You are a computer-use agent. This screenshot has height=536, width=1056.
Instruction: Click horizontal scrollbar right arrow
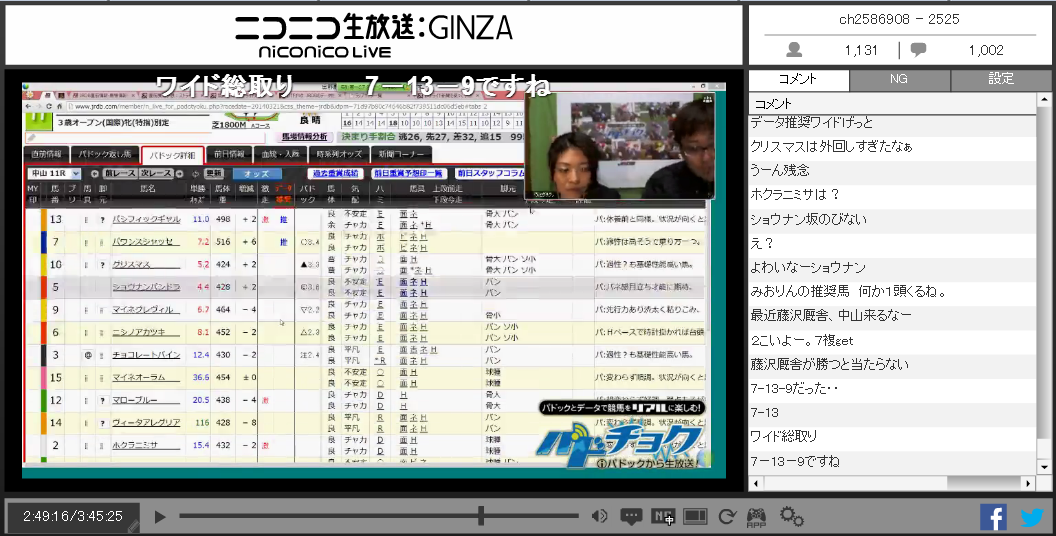point(1028,483)
